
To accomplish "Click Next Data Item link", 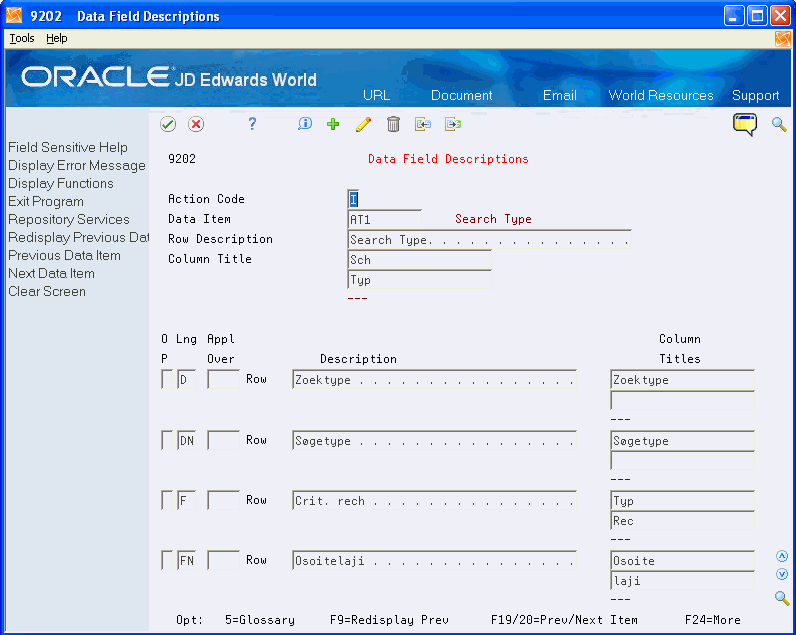I will 51,274.
